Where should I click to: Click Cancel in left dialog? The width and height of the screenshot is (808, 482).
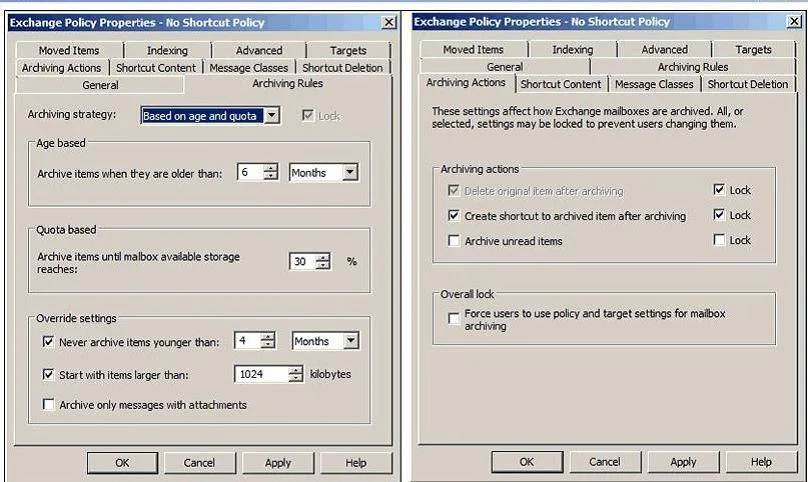click(x=199, y=462)
